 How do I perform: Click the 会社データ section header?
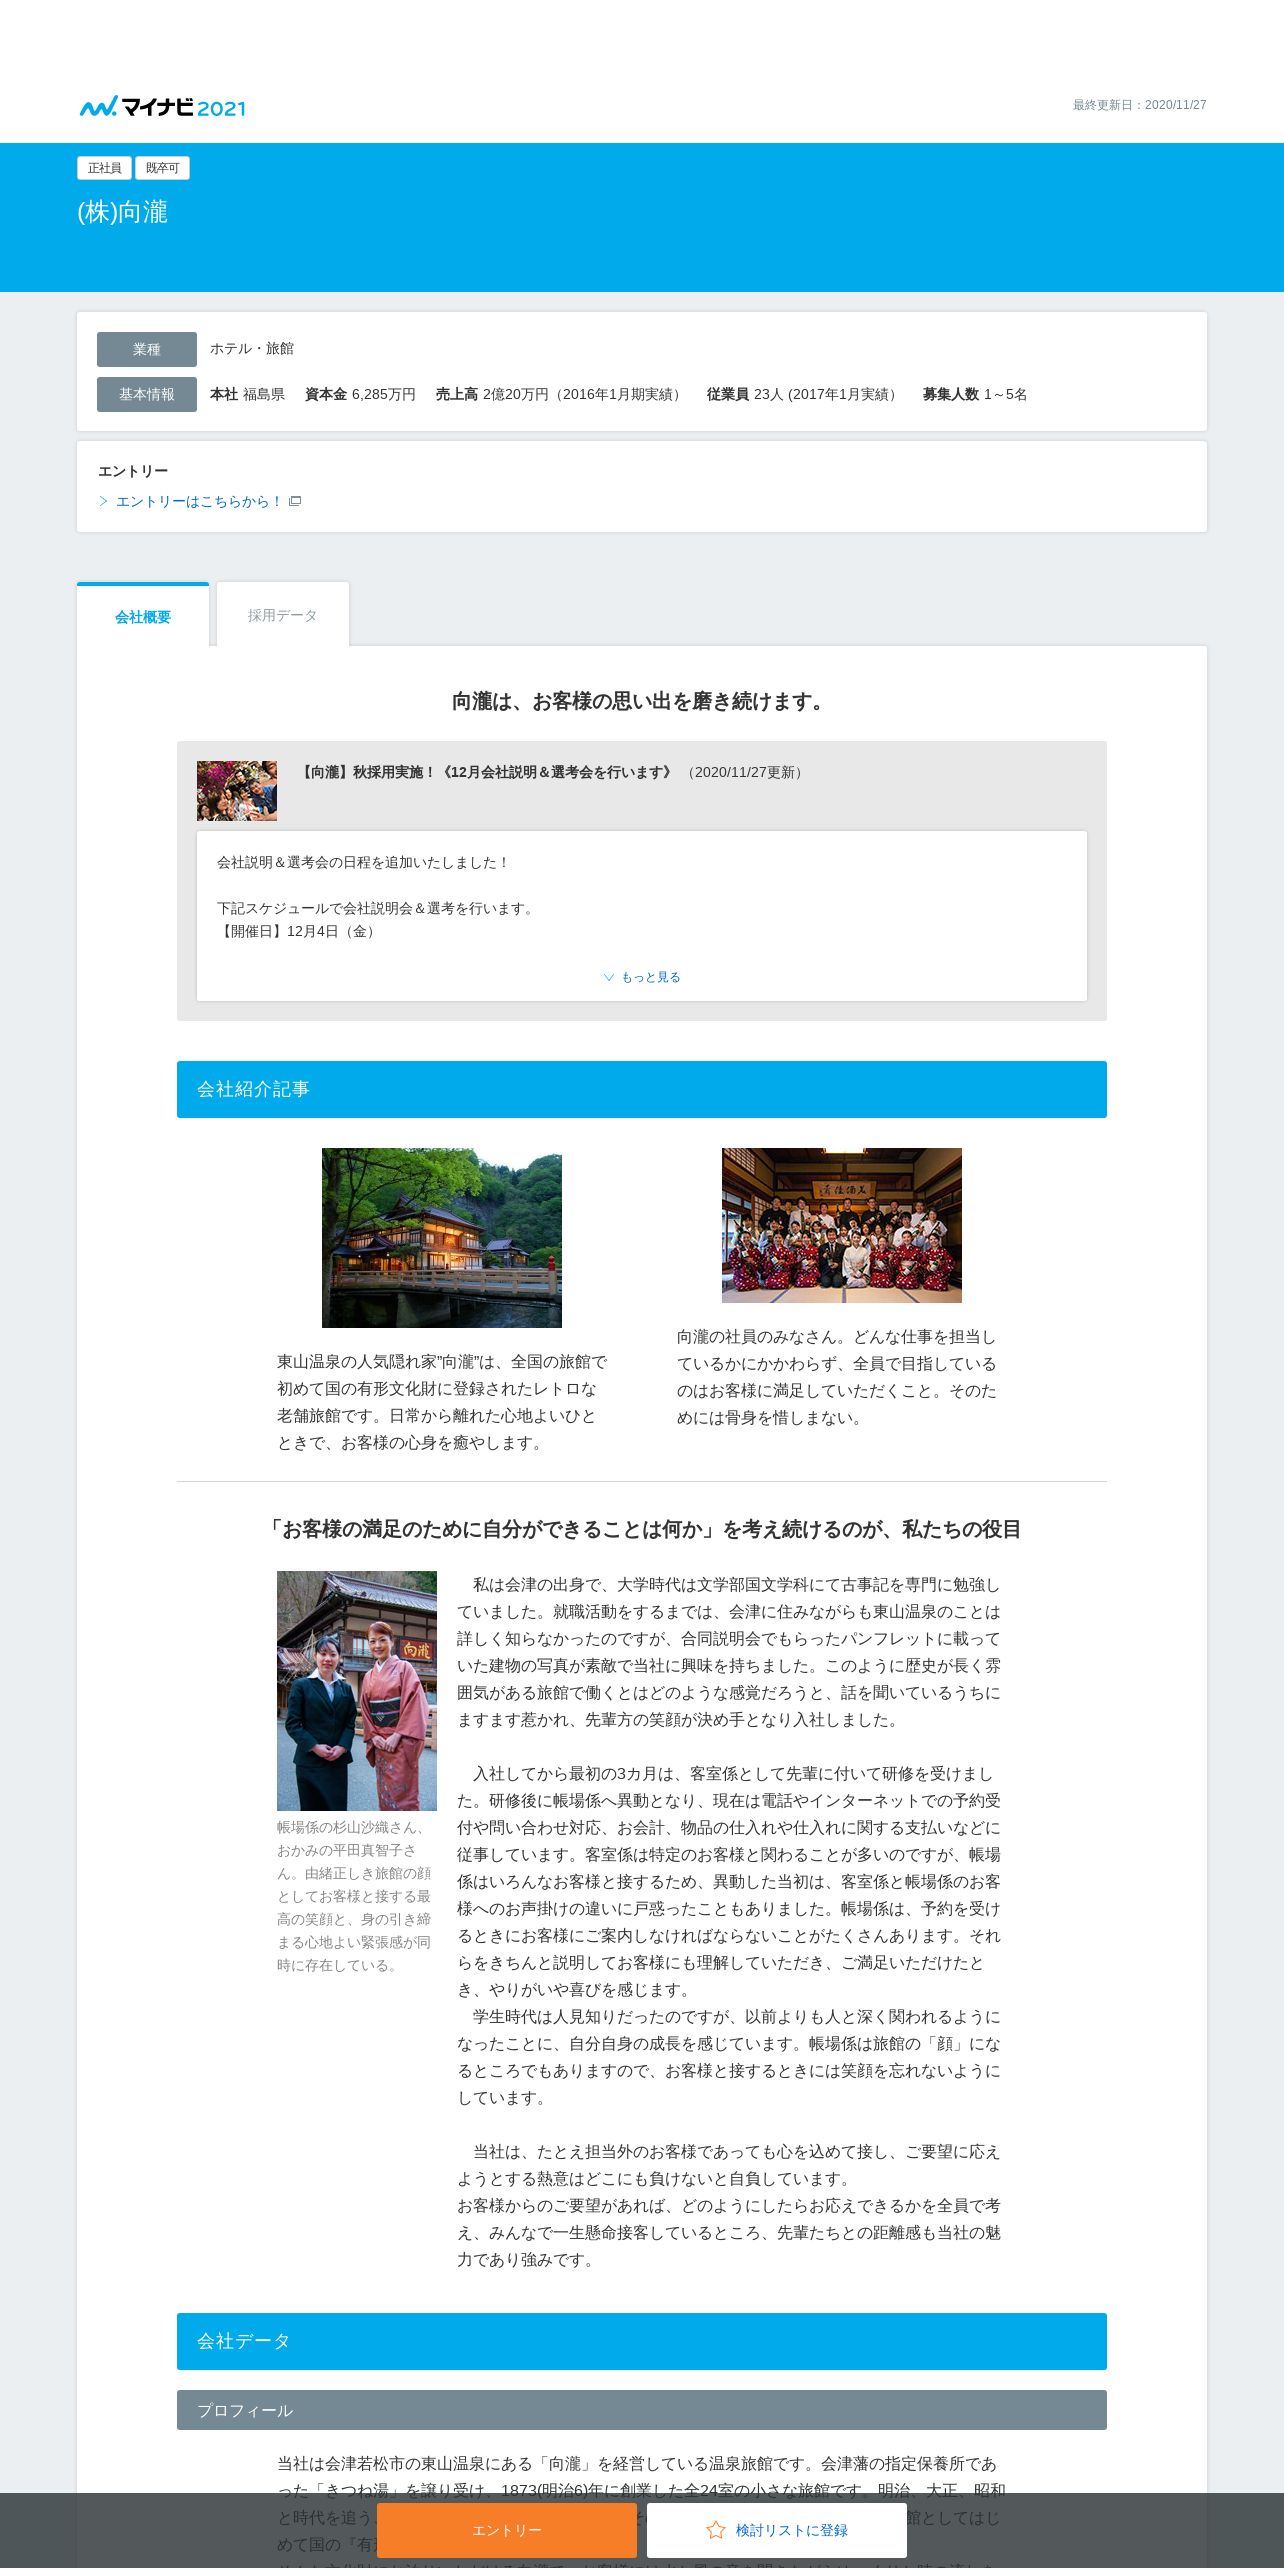pos(642,2341)
